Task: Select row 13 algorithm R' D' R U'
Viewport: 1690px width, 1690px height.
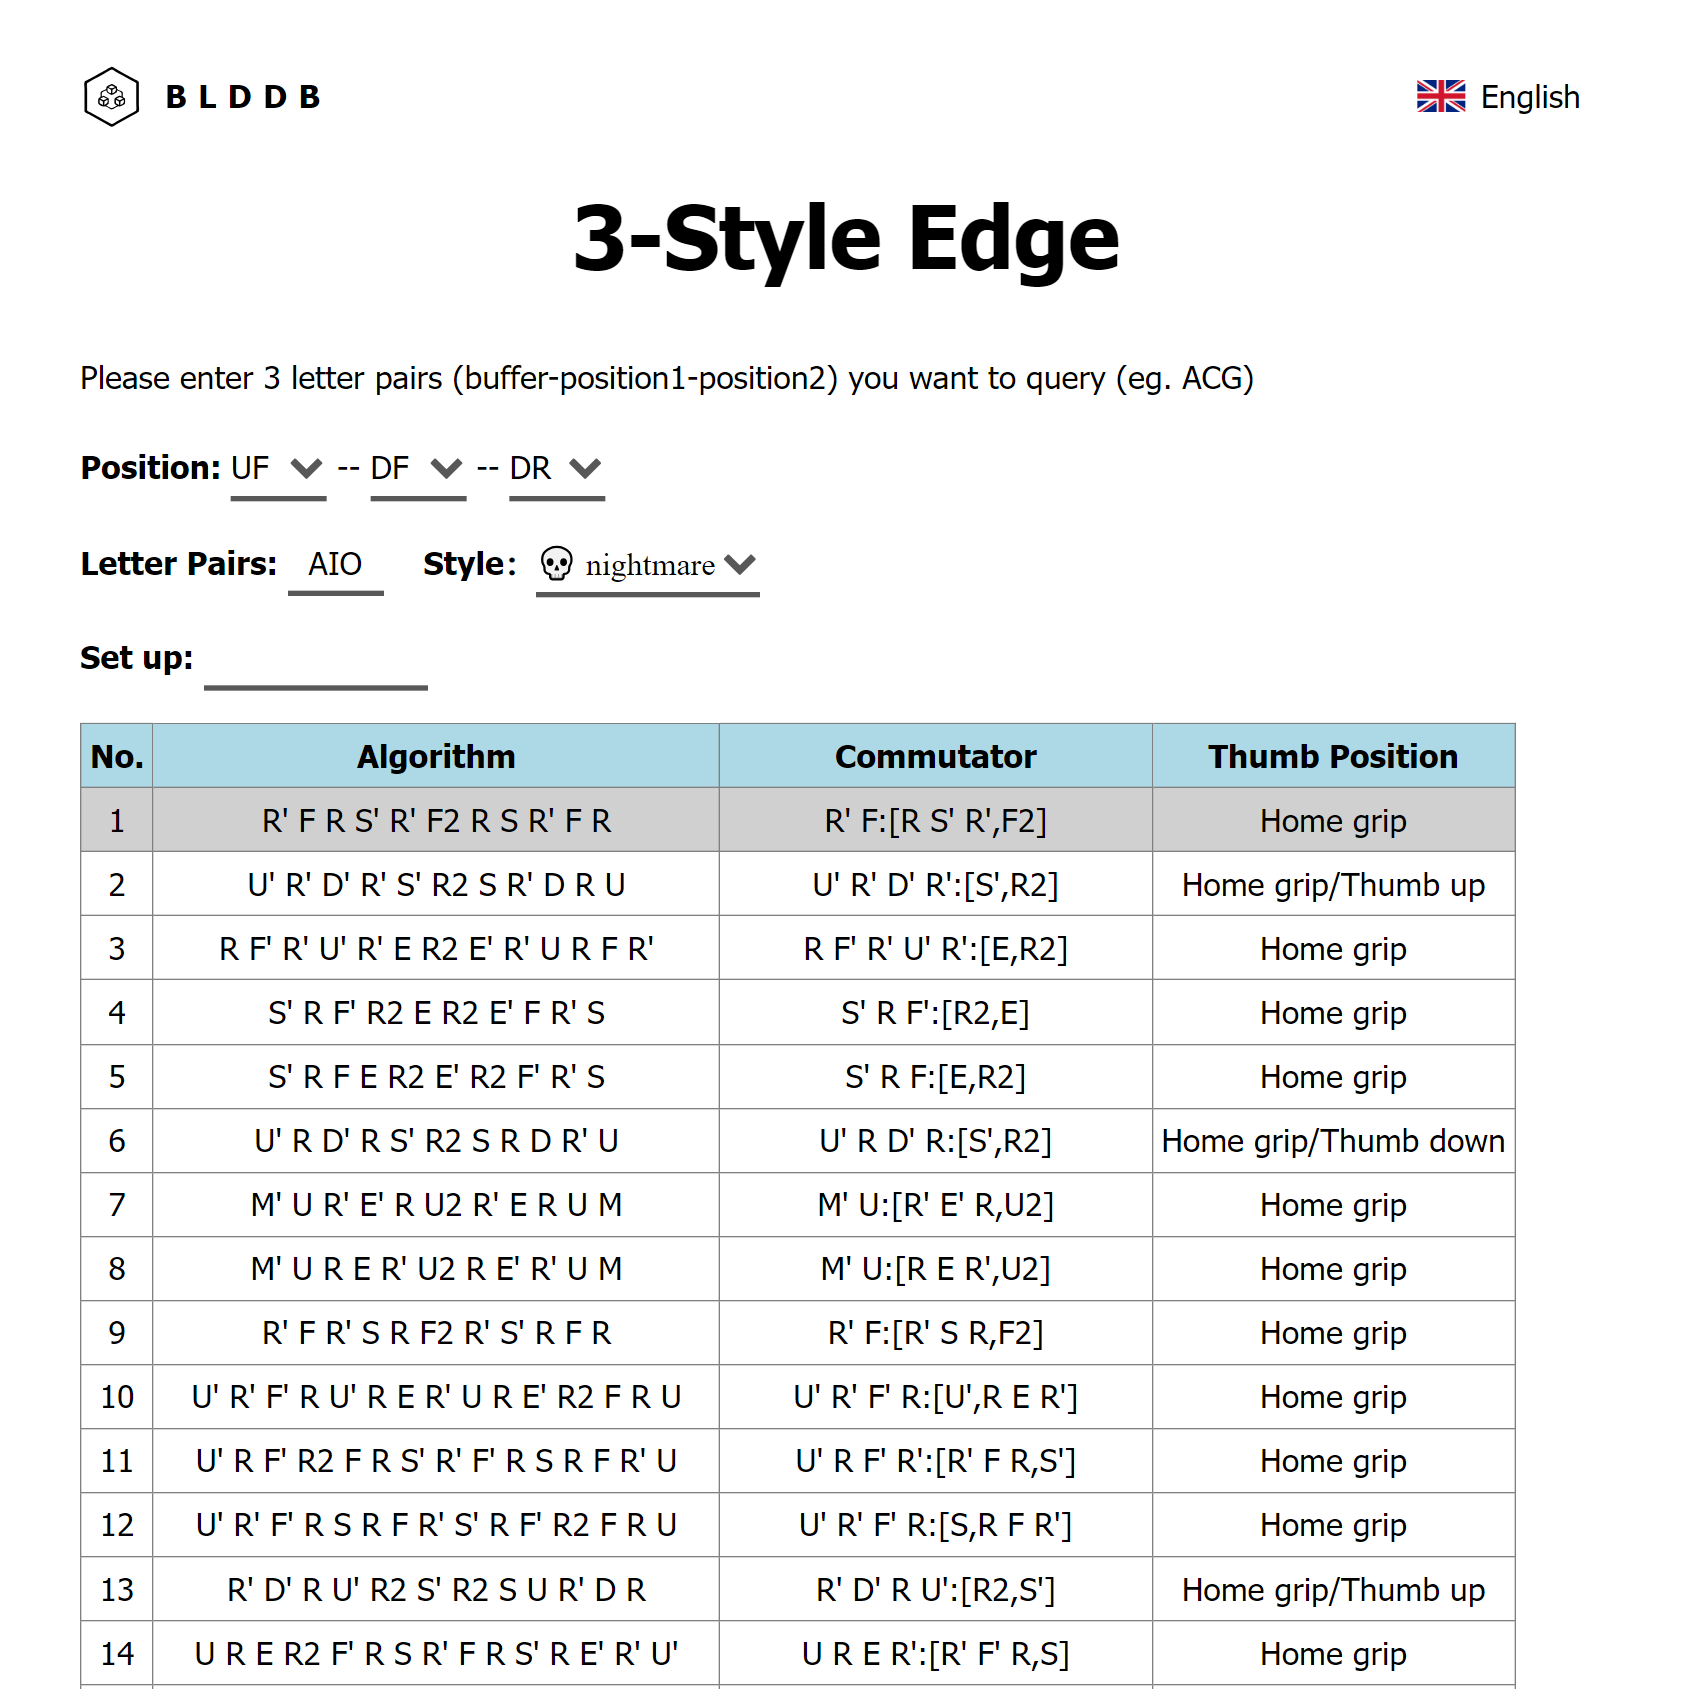Action: 436,1590
